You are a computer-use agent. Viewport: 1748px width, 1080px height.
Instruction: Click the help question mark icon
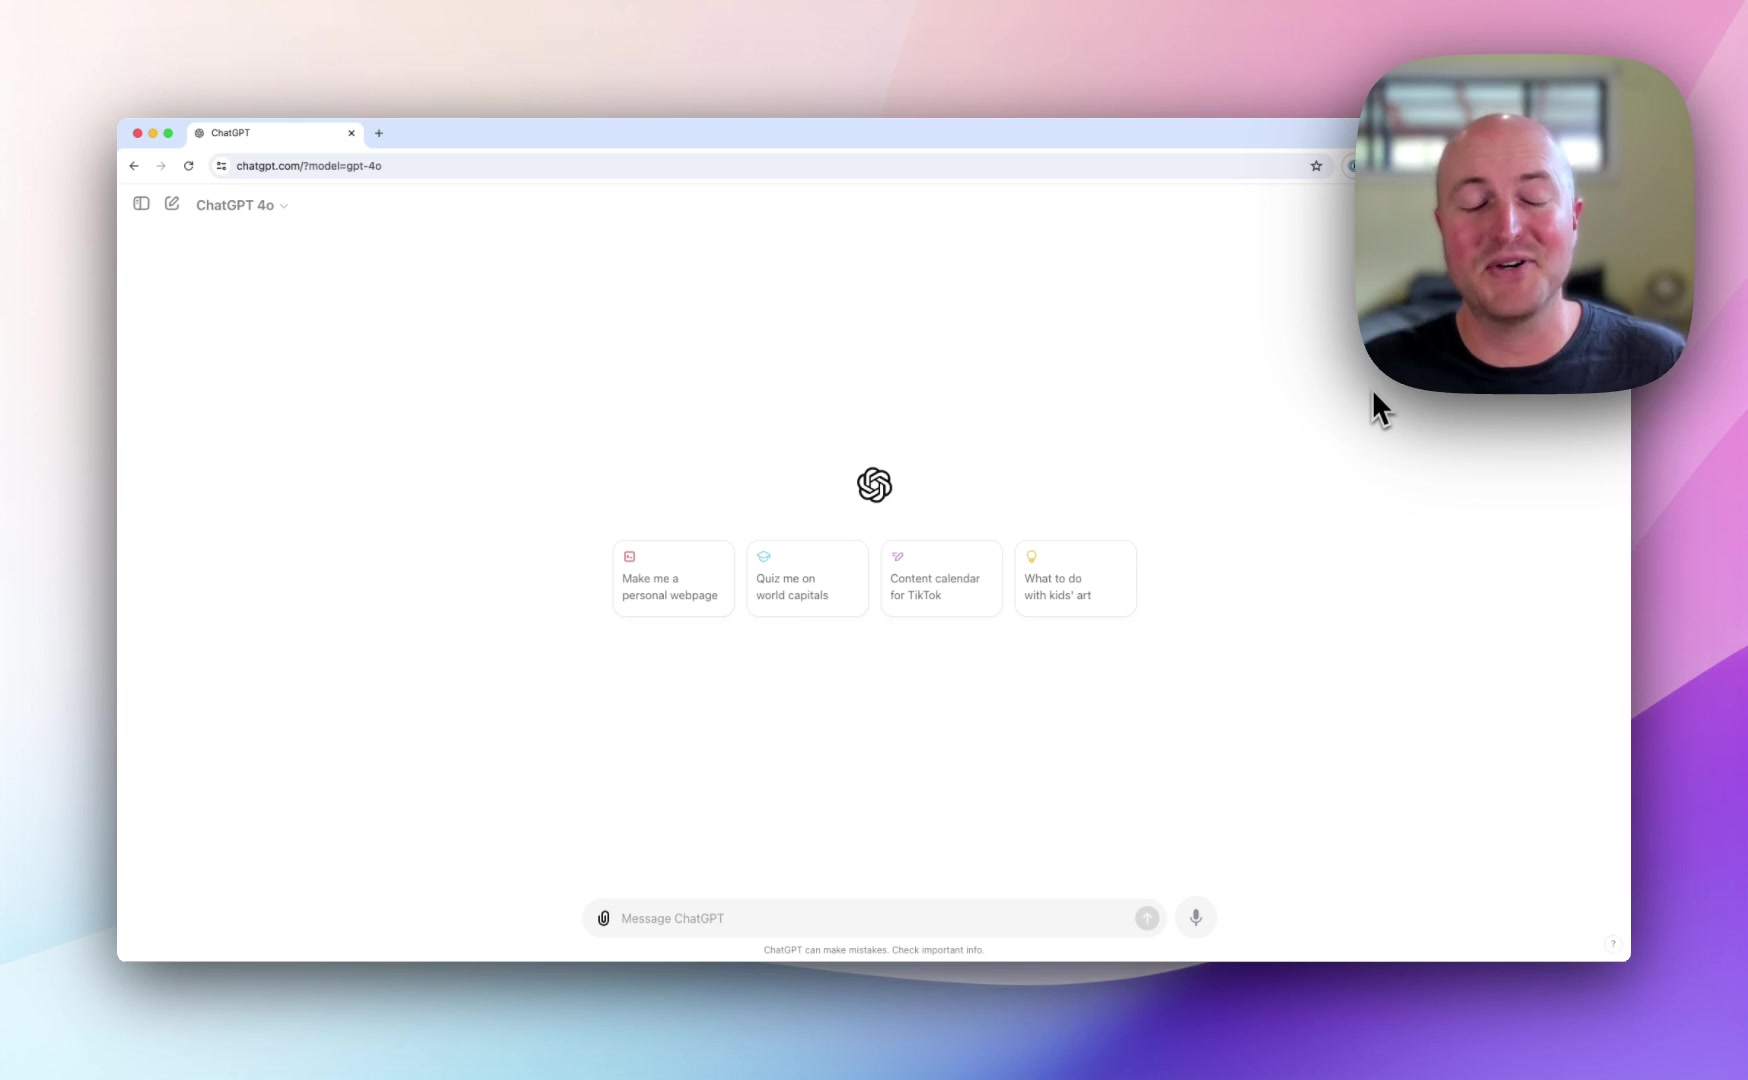tap(1612, 944)
